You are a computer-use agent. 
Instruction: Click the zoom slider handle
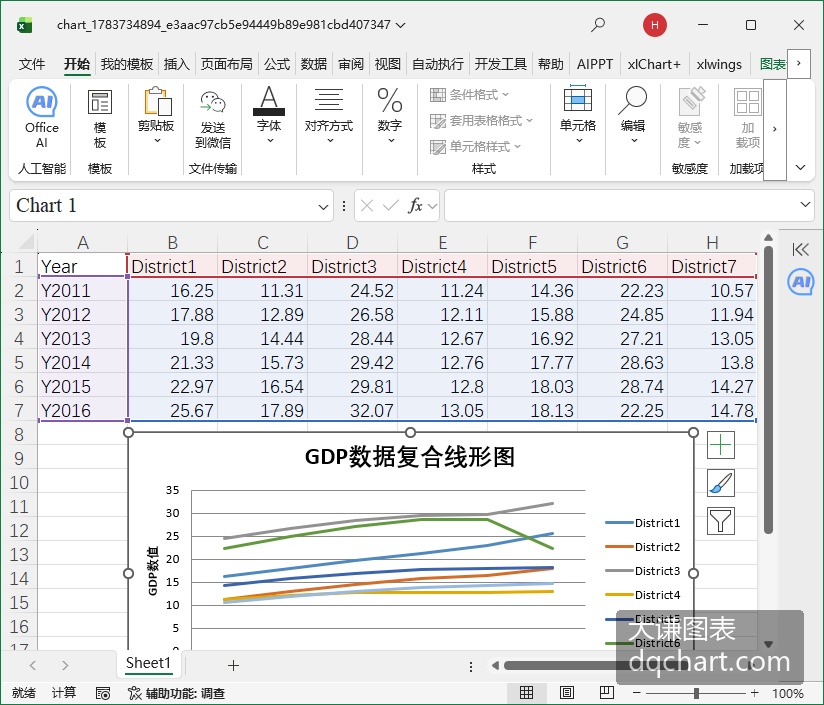point(696,693)
